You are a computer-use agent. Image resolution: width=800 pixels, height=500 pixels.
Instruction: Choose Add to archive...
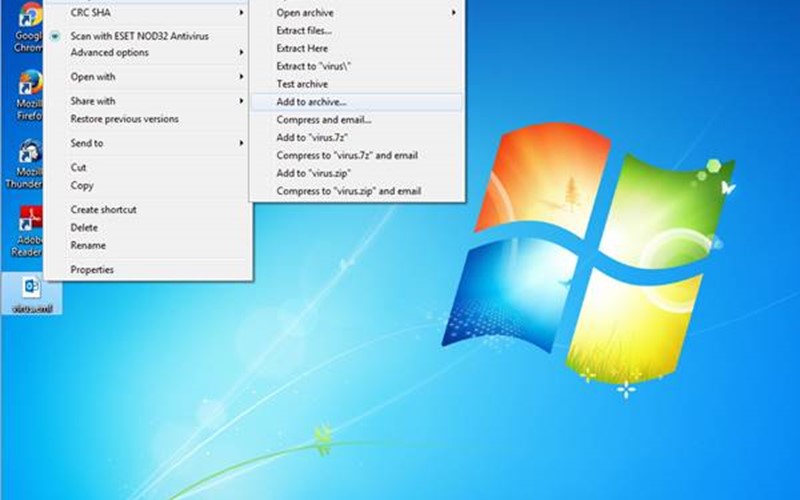[x=357, y=102]
